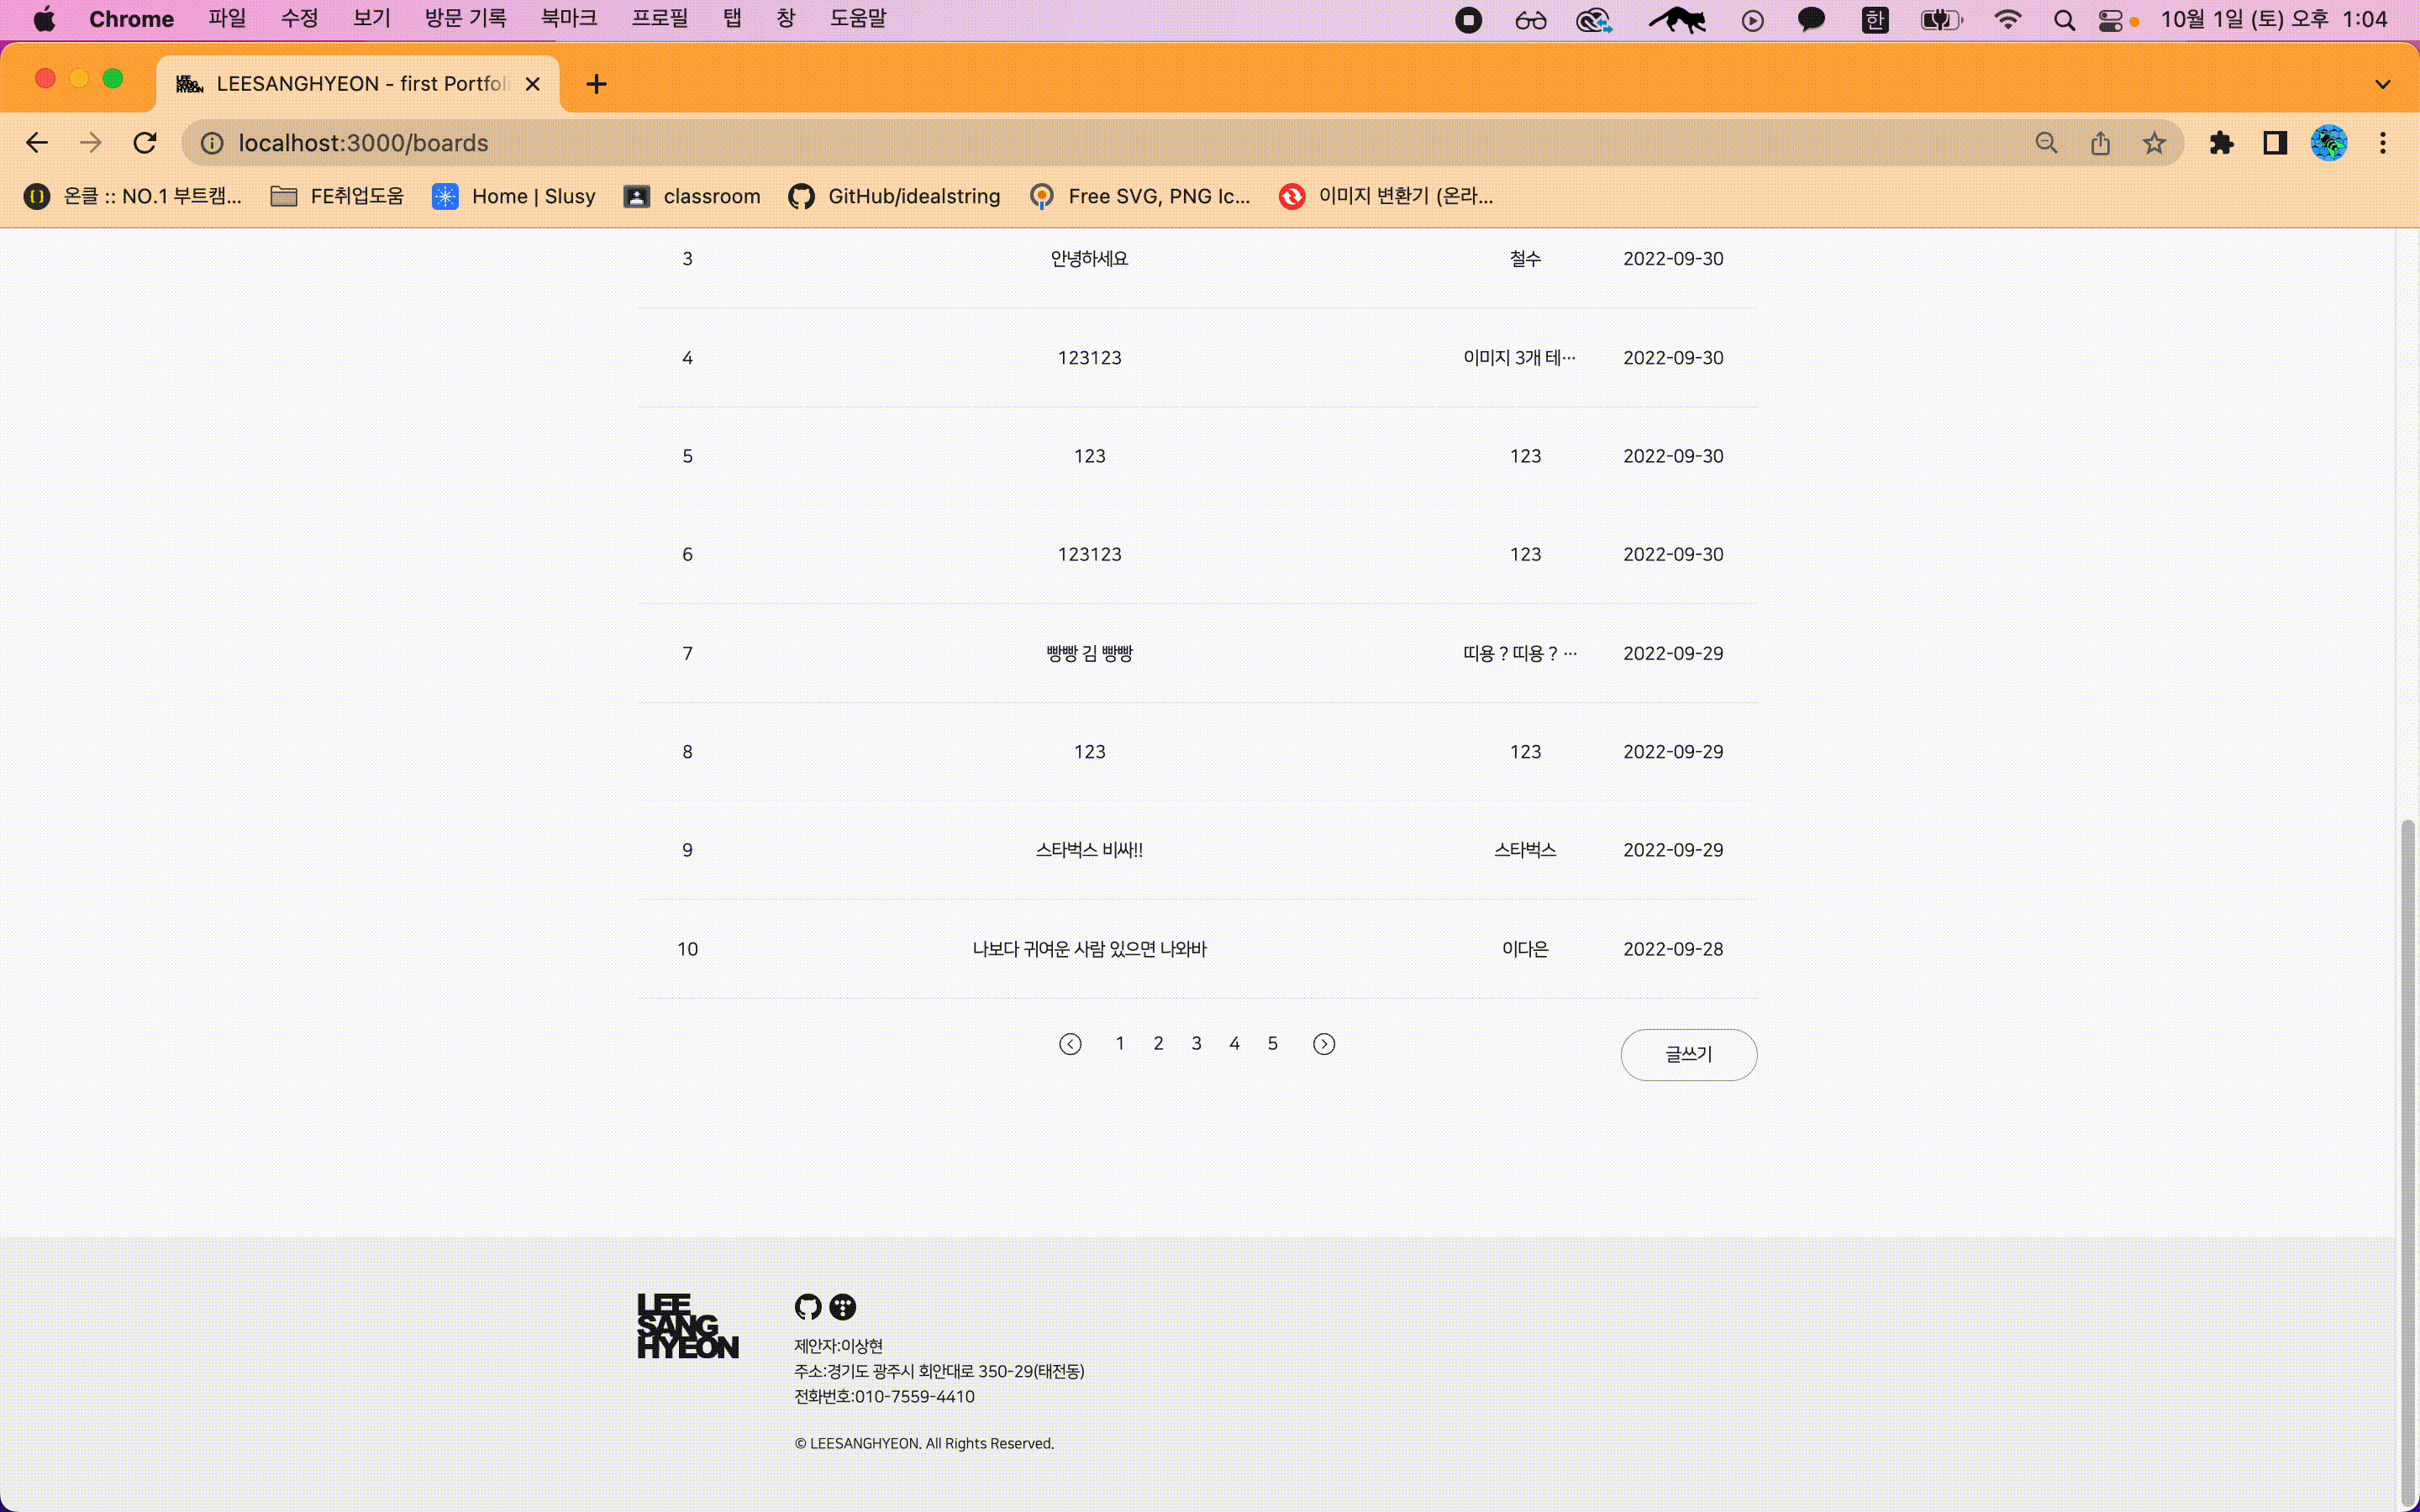Open macOS Control Center toggle icon

(2110, 20)
